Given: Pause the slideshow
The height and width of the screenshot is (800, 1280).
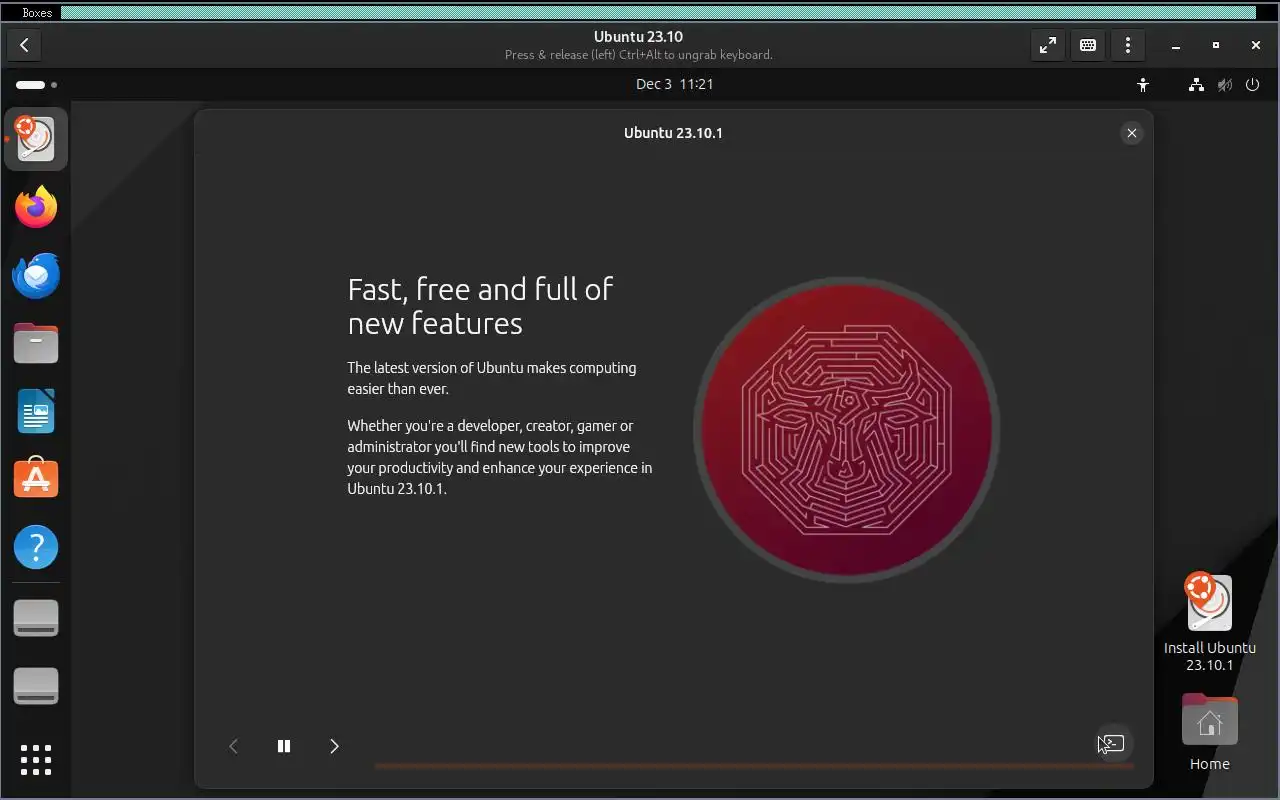Looking at the screenshot, I should click(x=284, y=746).
